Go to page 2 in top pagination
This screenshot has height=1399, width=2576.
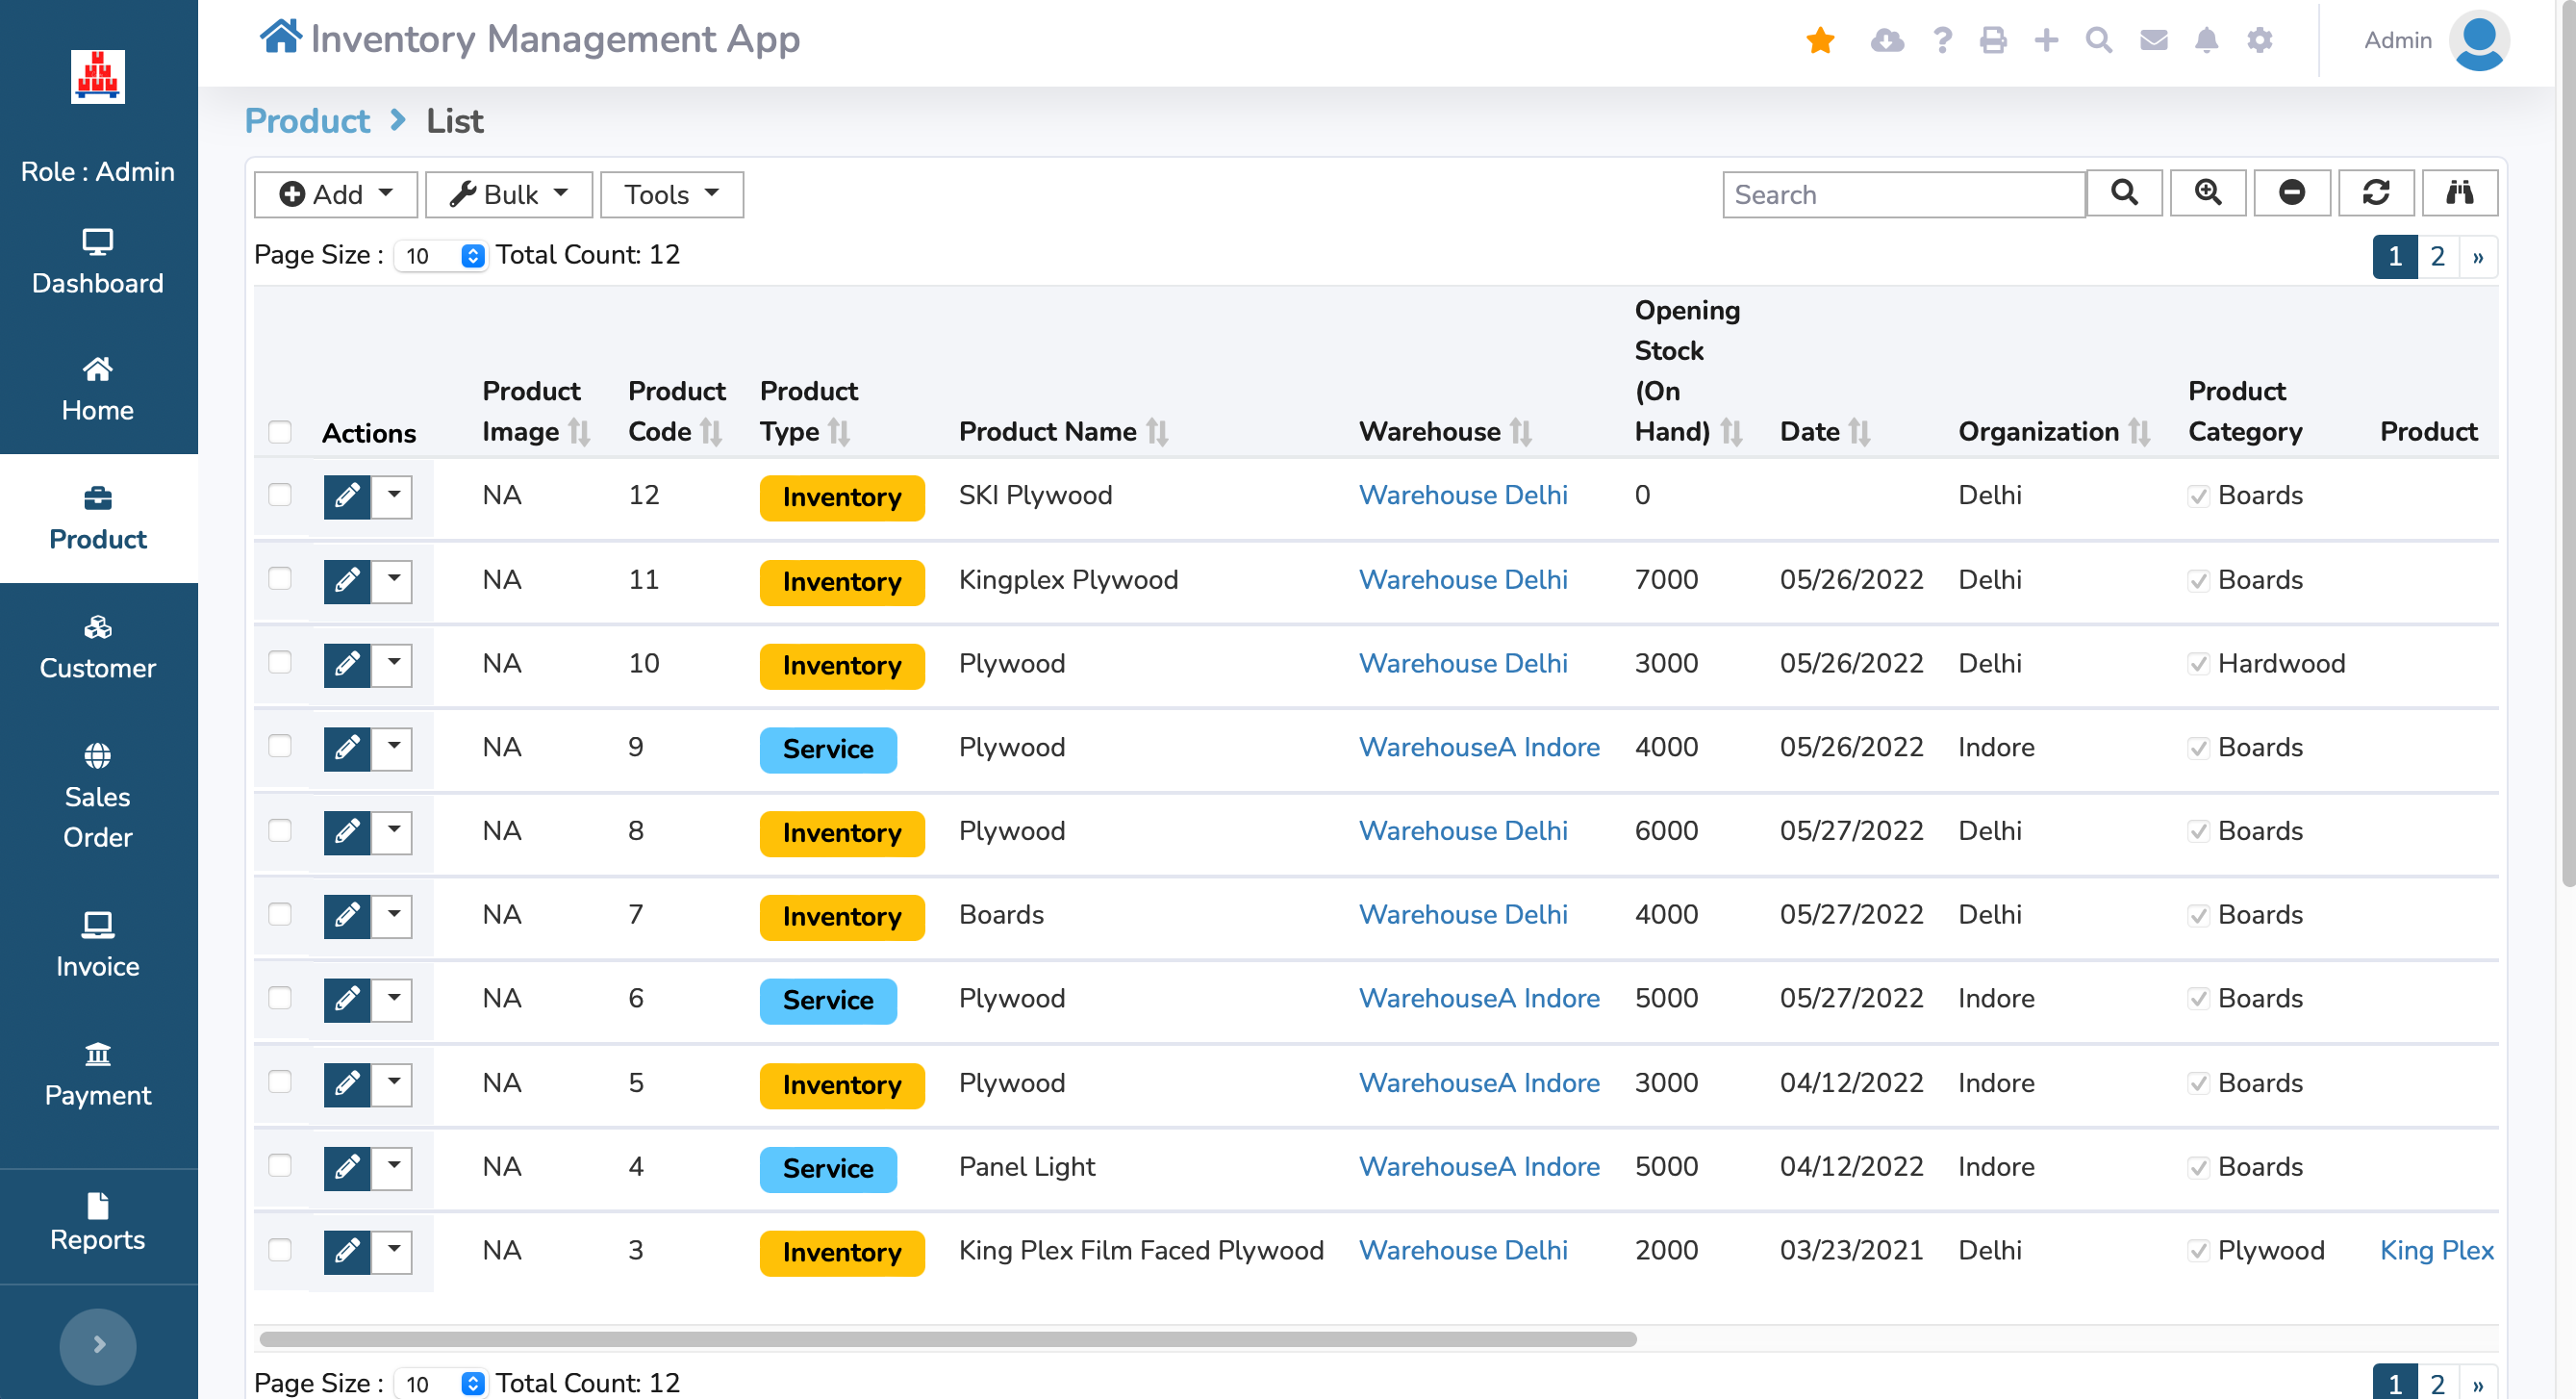point(2437,257)
